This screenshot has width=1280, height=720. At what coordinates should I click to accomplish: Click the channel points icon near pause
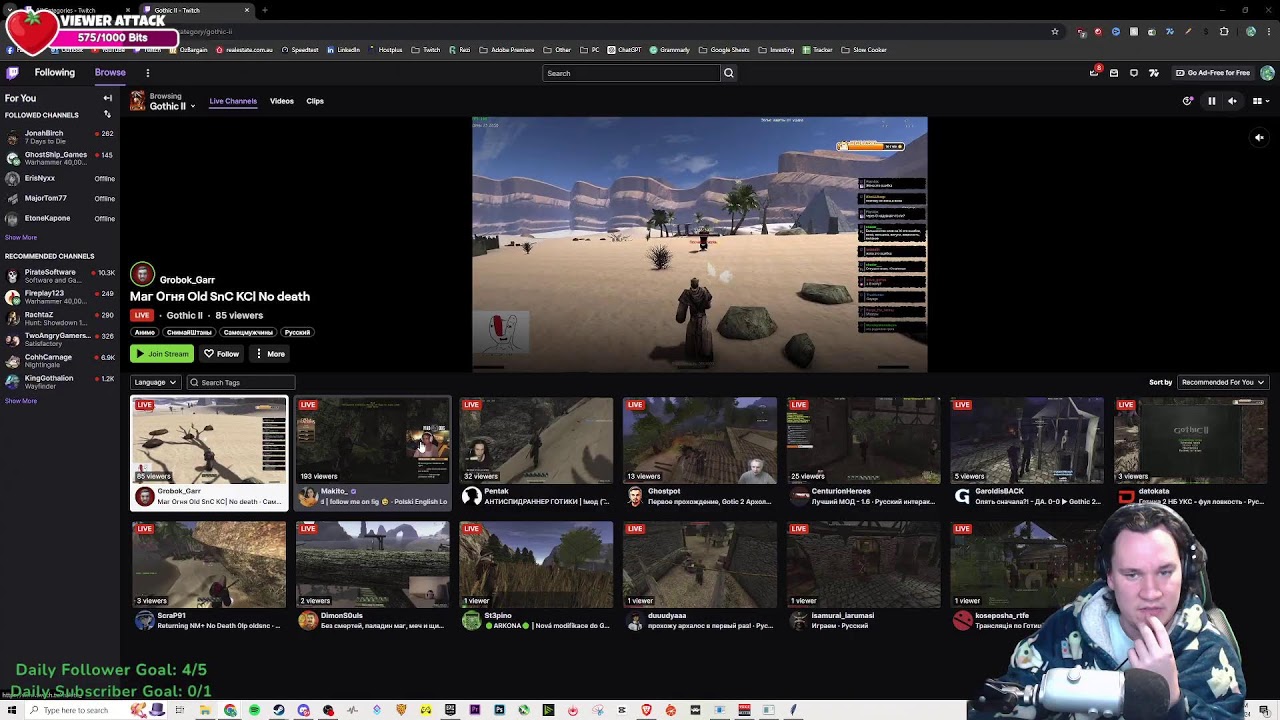click(x=1188, y=101)
